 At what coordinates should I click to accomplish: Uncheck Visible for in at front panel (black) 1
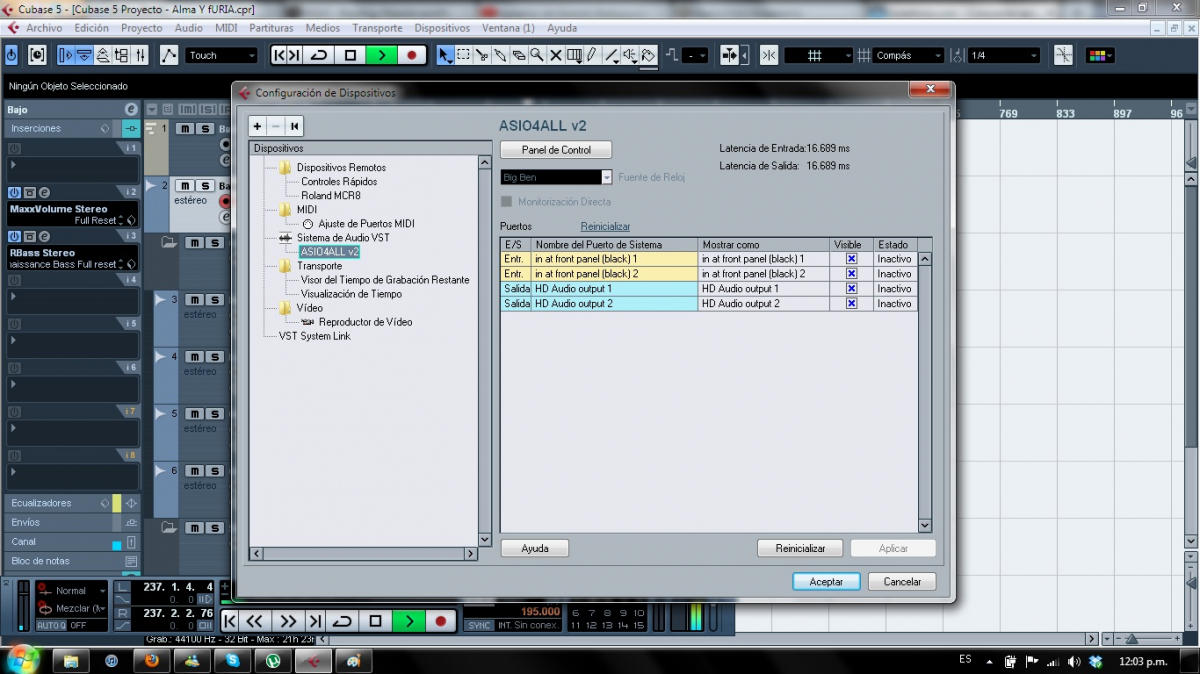point(851,258)
